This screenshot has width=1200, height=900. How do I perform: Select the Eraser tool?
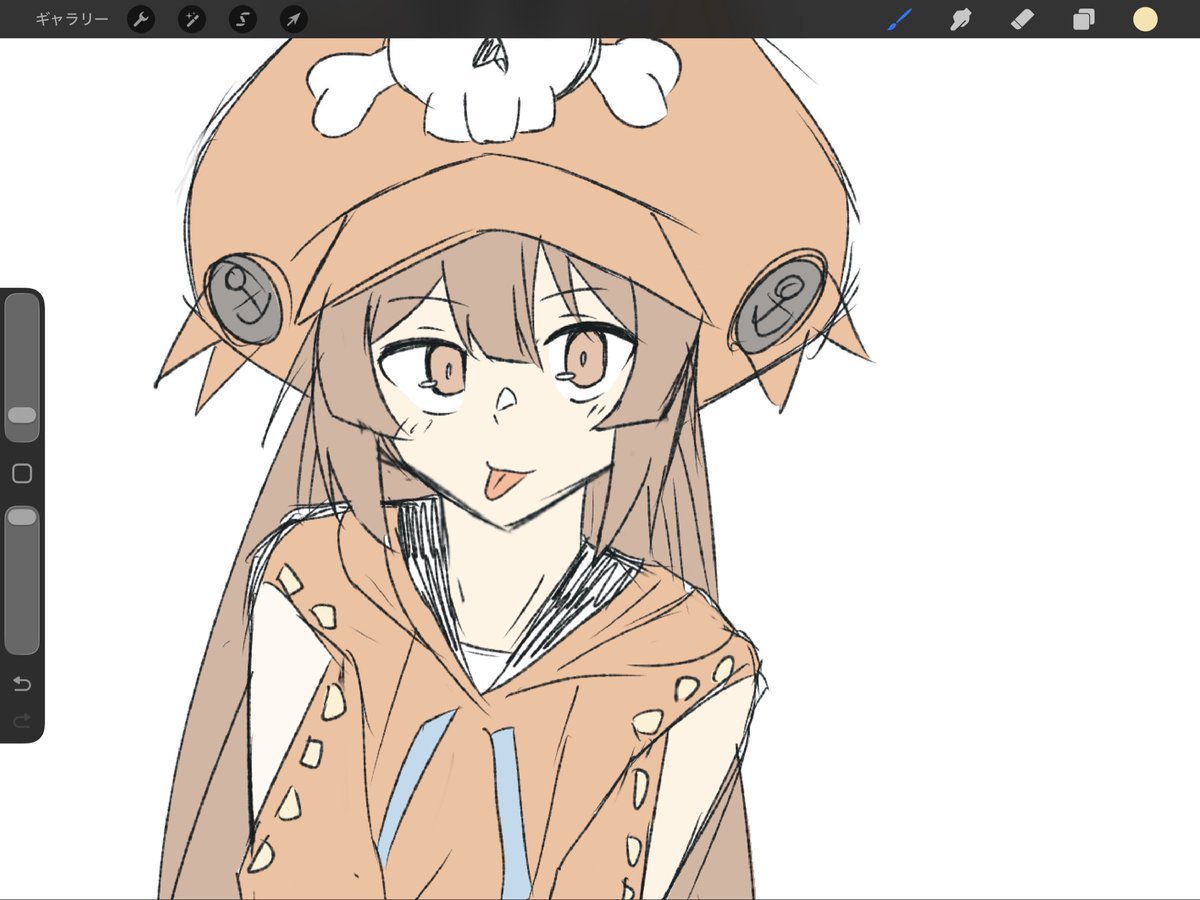[1022, 19]
